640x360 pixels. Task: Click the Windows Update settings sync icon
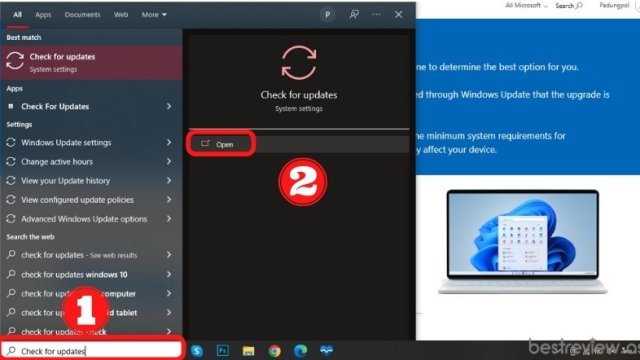point(11,142)
